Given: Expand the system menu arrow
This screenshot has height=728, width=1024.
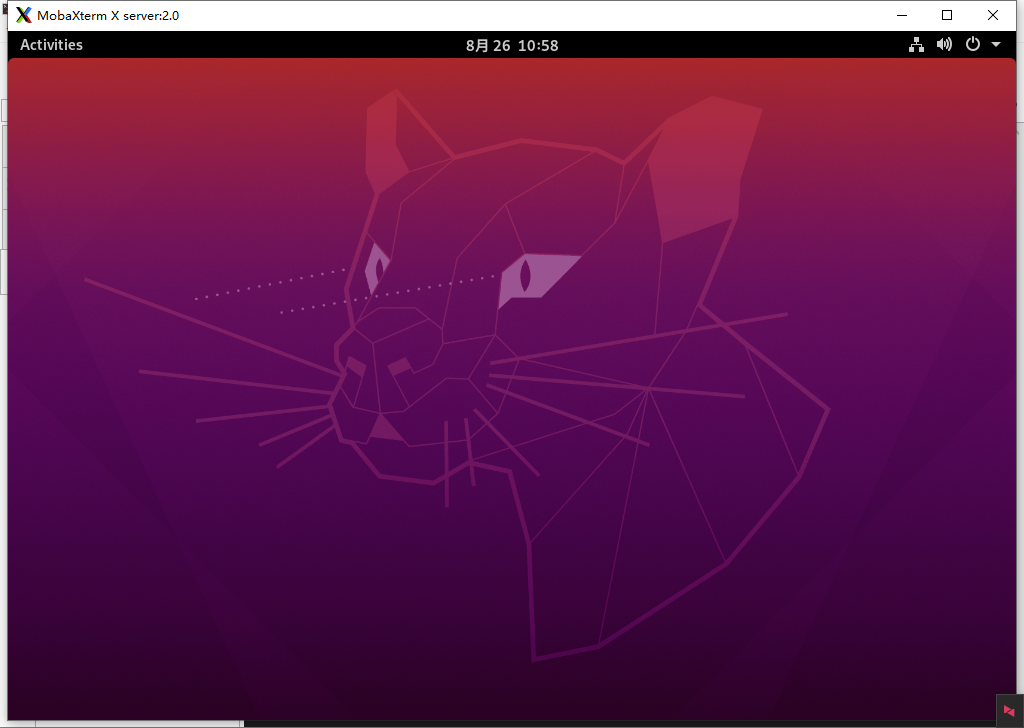Looking at the screenshot, I should 996,44.
